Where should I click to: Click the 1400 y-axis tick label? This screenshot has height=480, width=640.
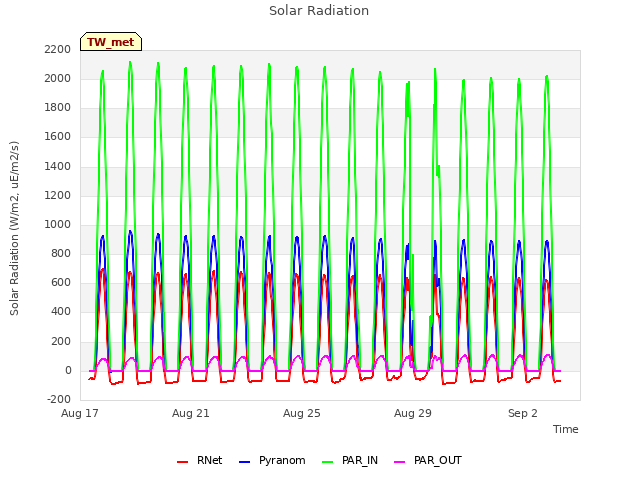tap(58, 166)
